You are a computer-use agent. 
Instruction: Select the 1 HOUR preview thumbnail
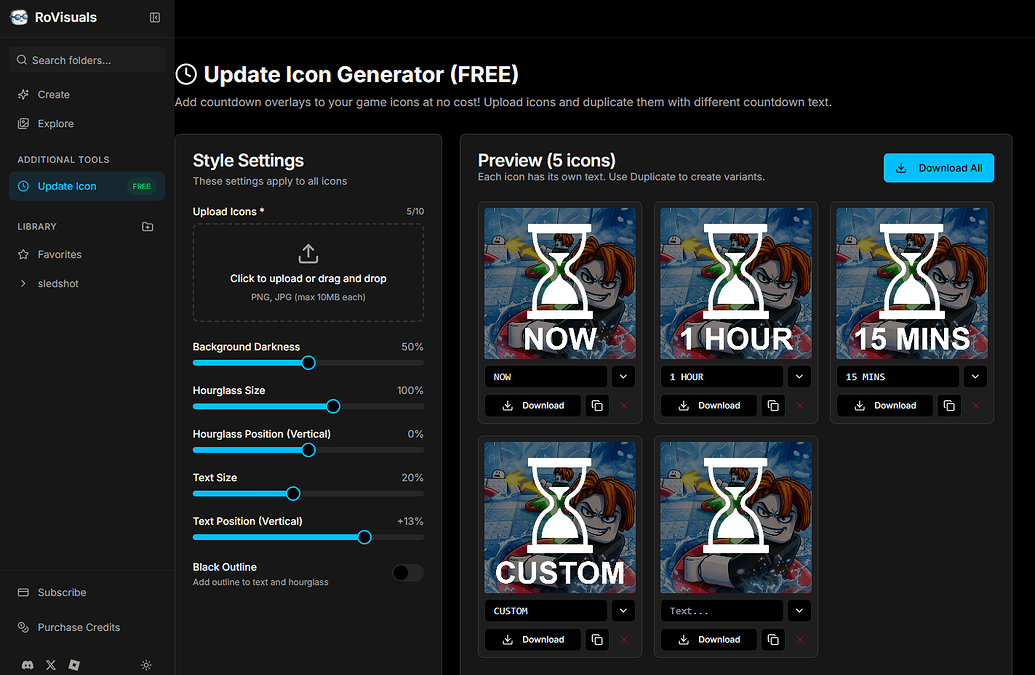[736, 284]
